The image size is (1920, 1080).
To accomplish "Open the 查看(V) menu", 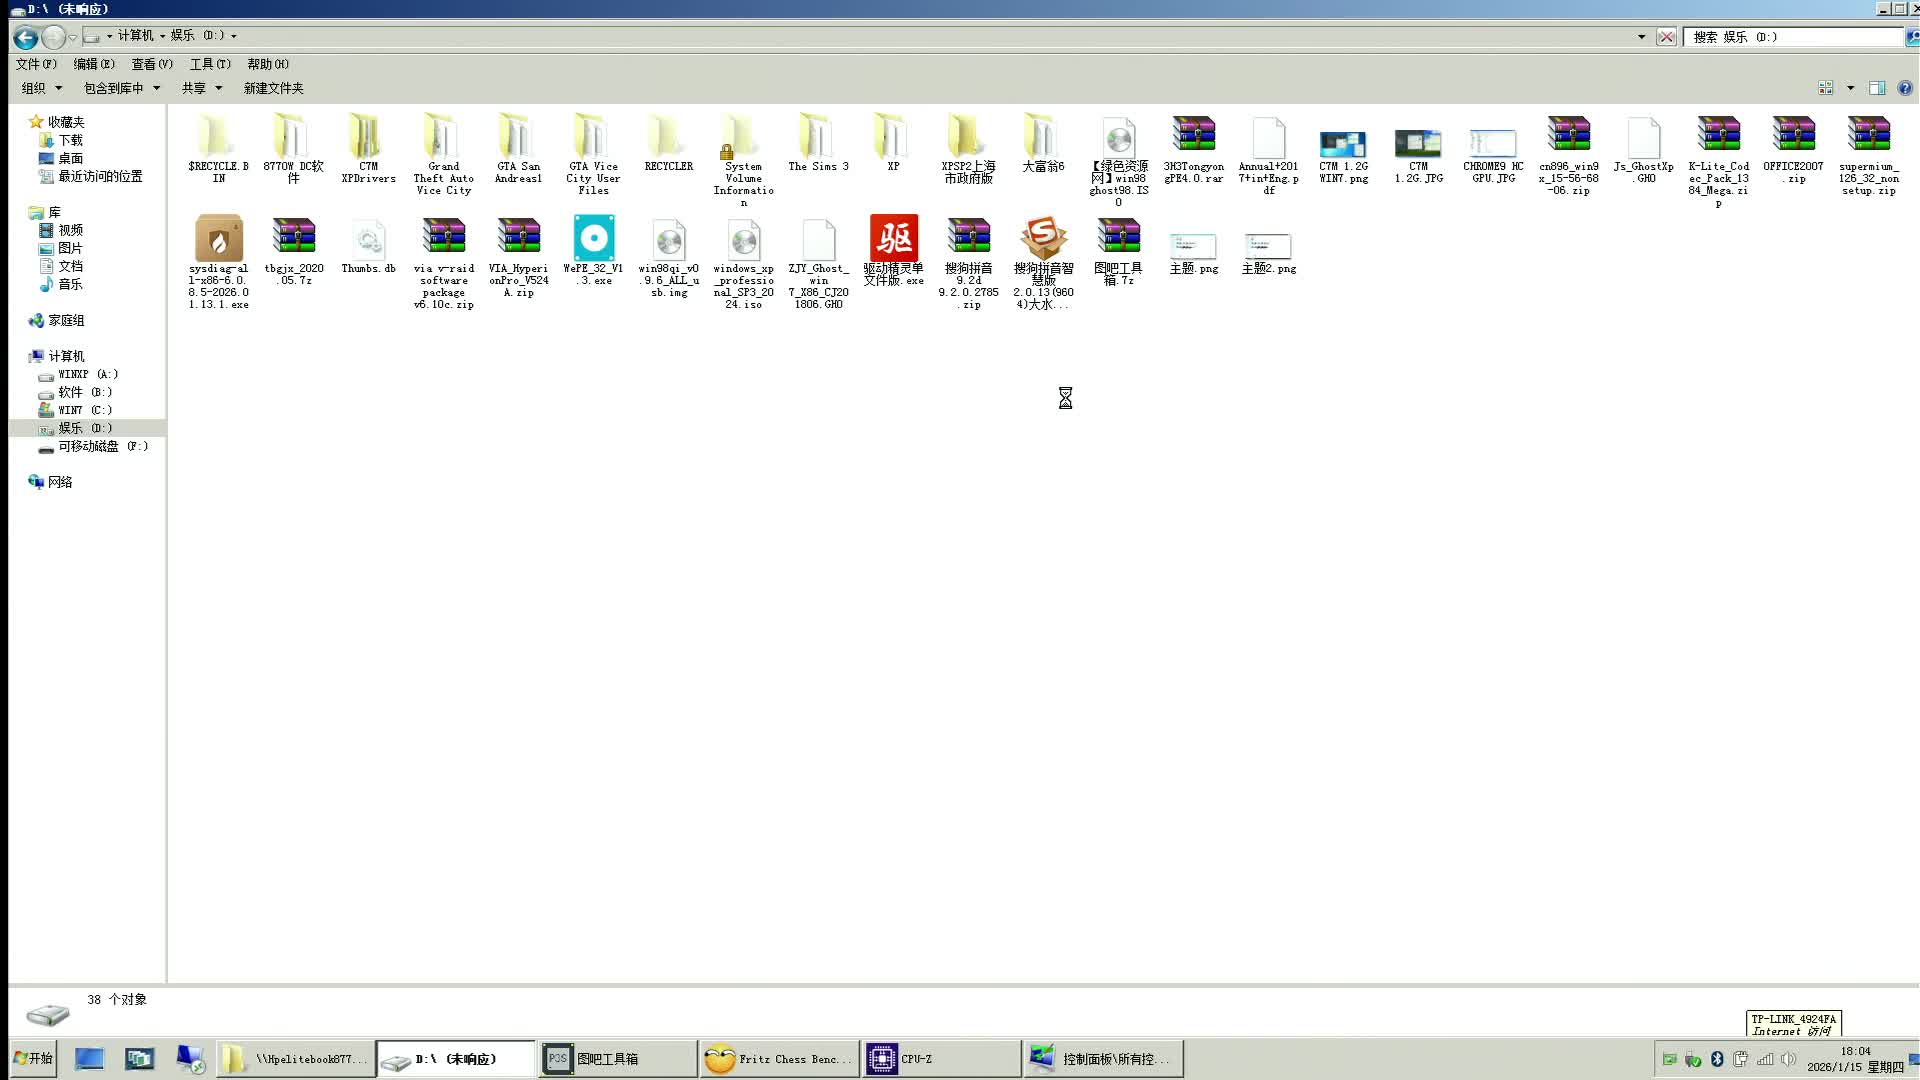I will [151, 63].
